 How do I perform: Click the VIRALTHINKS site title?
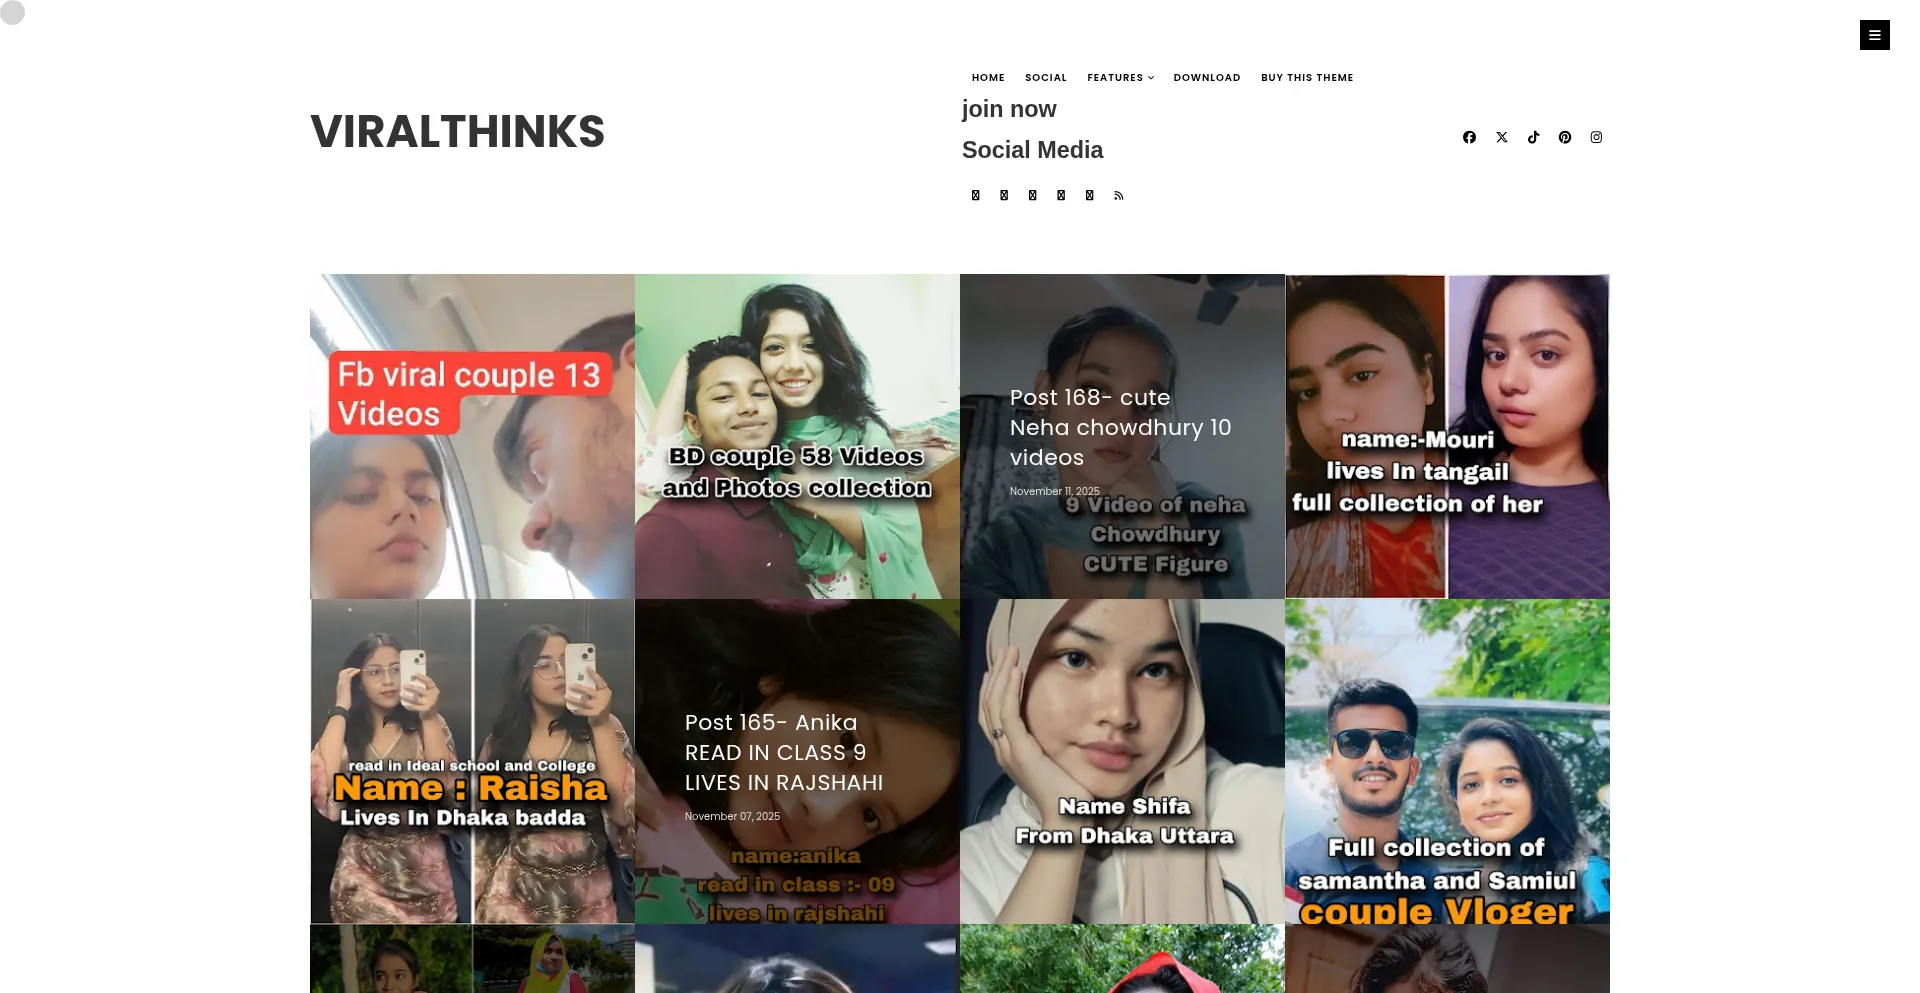coord(458,132)
